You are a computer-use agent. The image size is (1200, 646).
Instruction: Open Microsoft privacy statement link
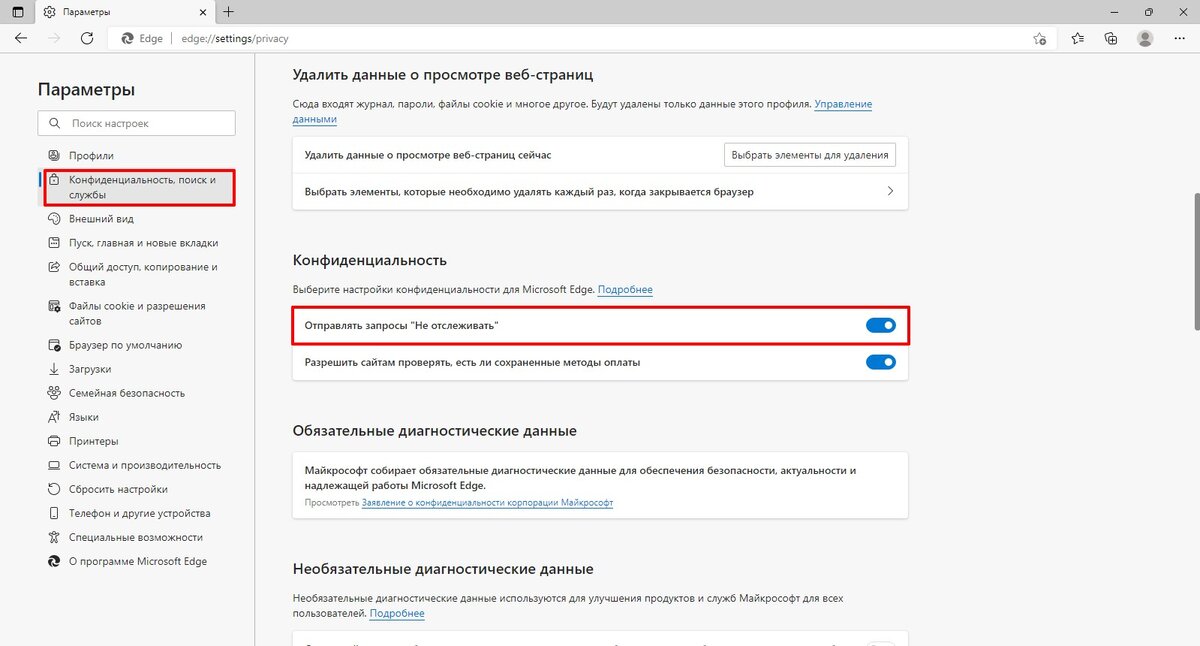click(x=487, y=502)
